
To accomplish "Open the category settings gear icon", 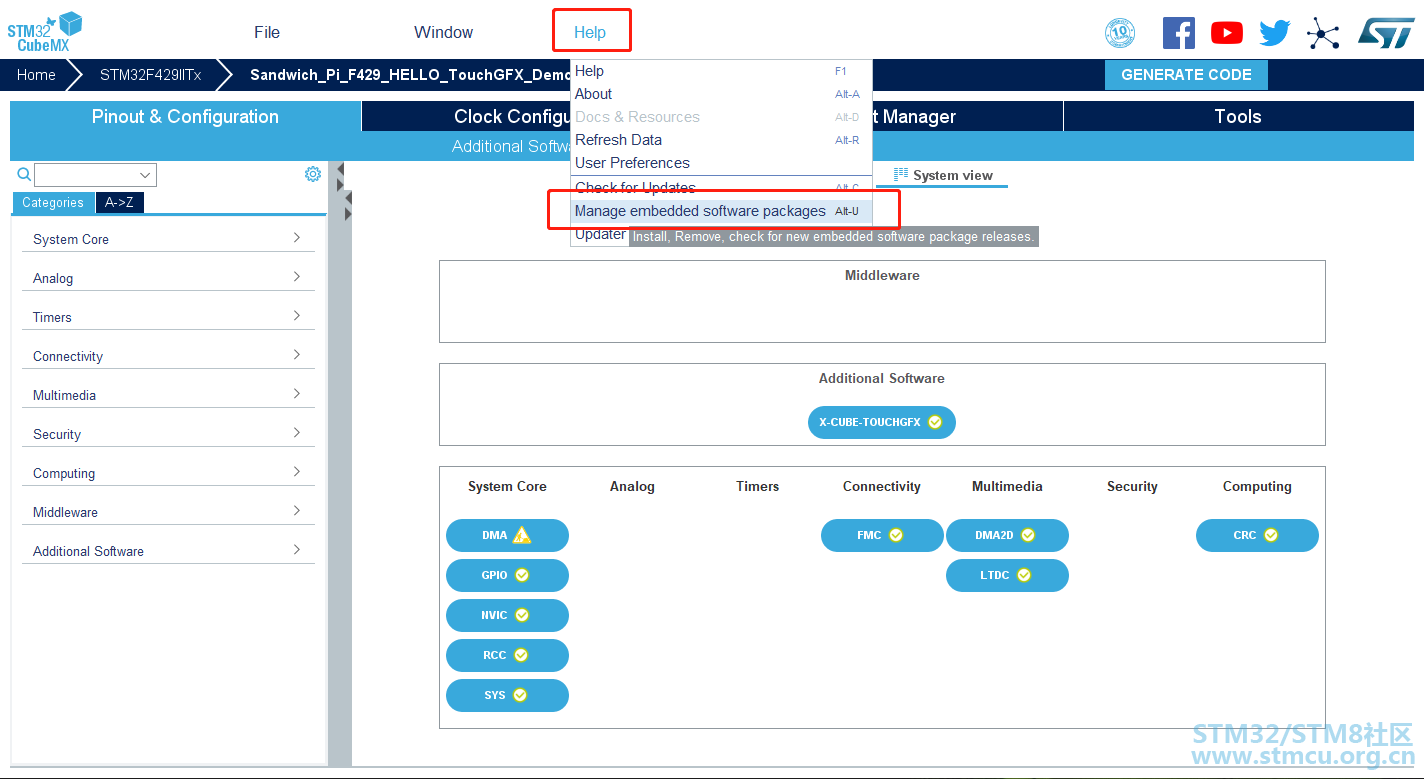I will click(x=313, y=174).
